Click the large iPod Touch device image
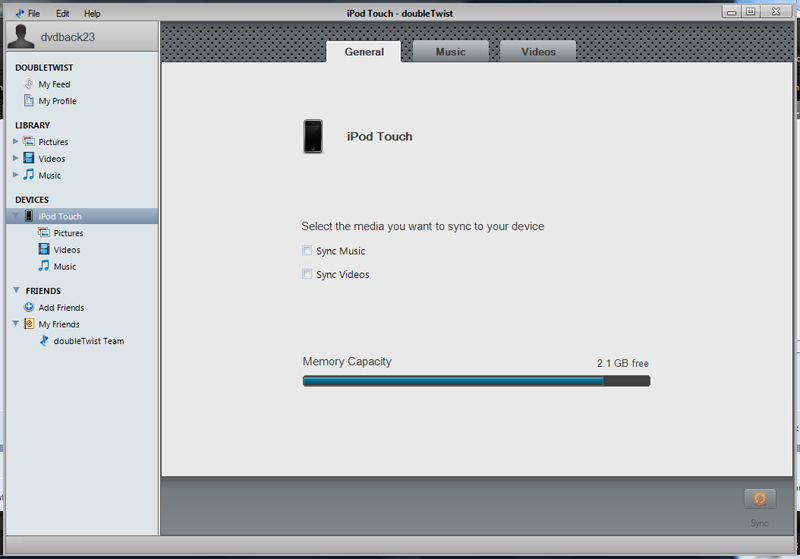Image resolution: width=800 pixels, height=559 pixels. click(x=313, y=136)
